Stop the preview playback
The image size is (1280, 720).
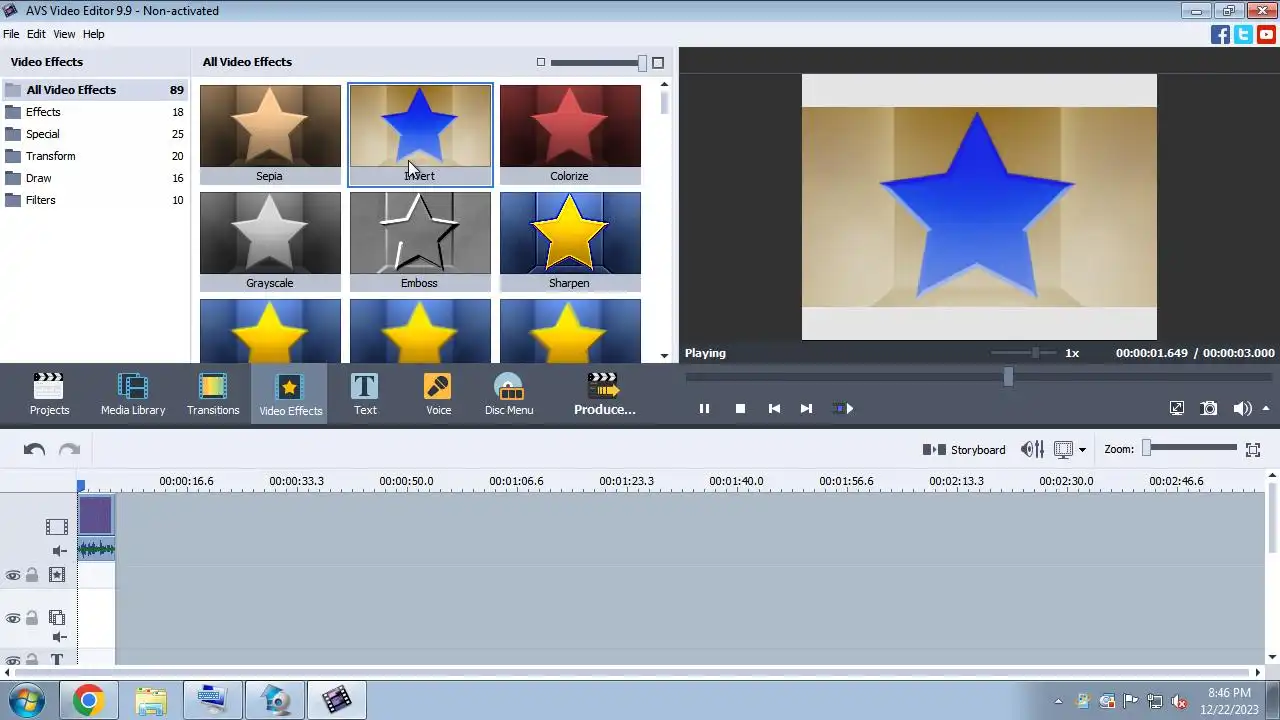point(740,408)
